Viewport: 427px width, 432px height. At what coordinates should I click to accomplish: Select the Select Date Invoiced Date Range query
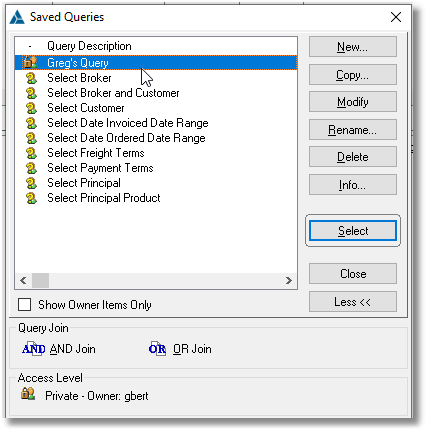click(x=128, y=123)
